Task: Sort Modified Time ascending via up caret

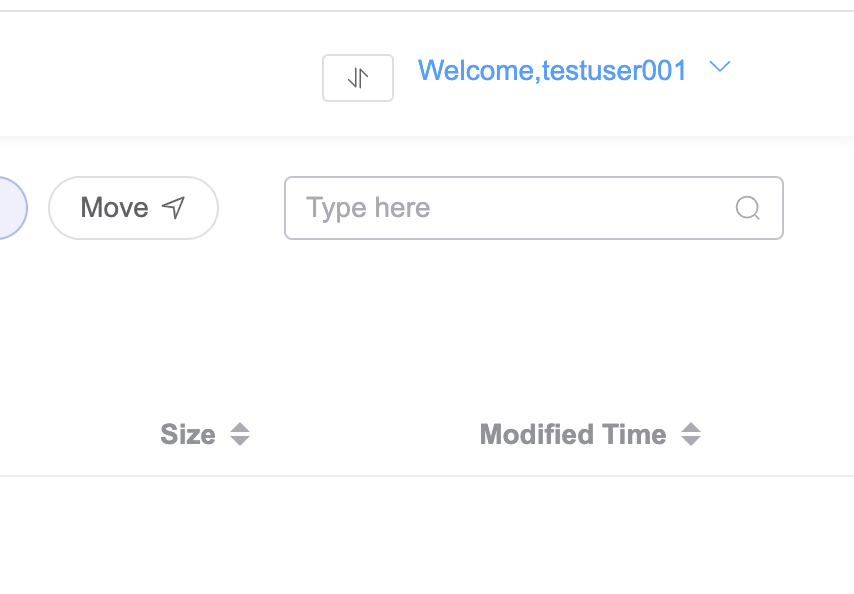Action: tap(691, 427)
